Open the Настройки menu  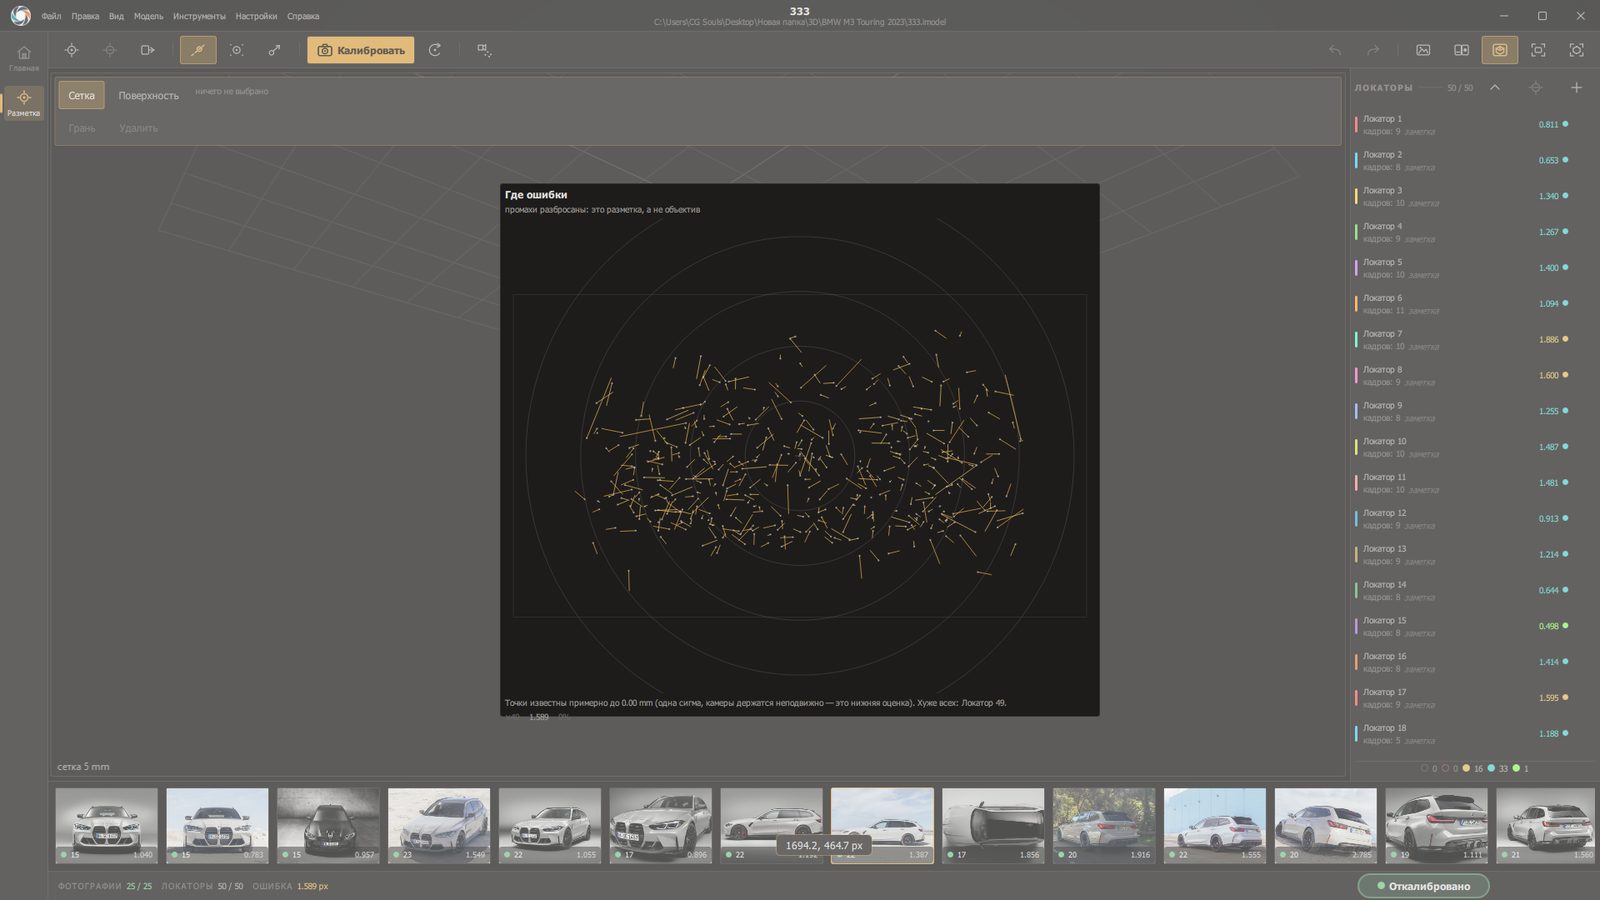[x=256, y=16]
